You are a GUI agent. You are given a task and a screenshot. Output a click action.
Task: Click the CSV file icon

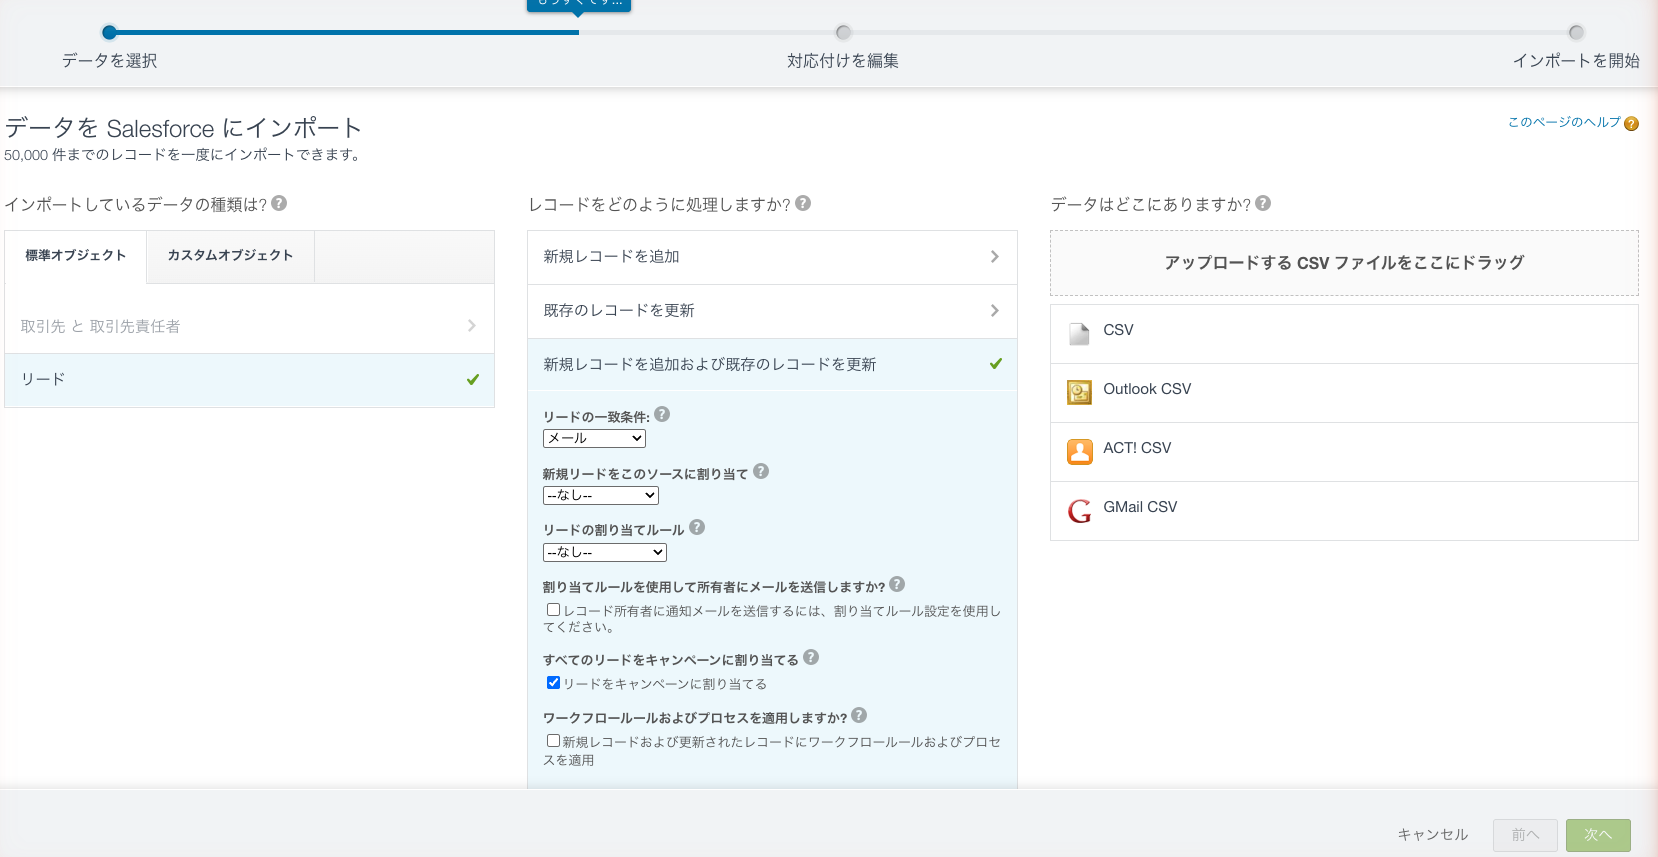click(x=1079, y=334)
